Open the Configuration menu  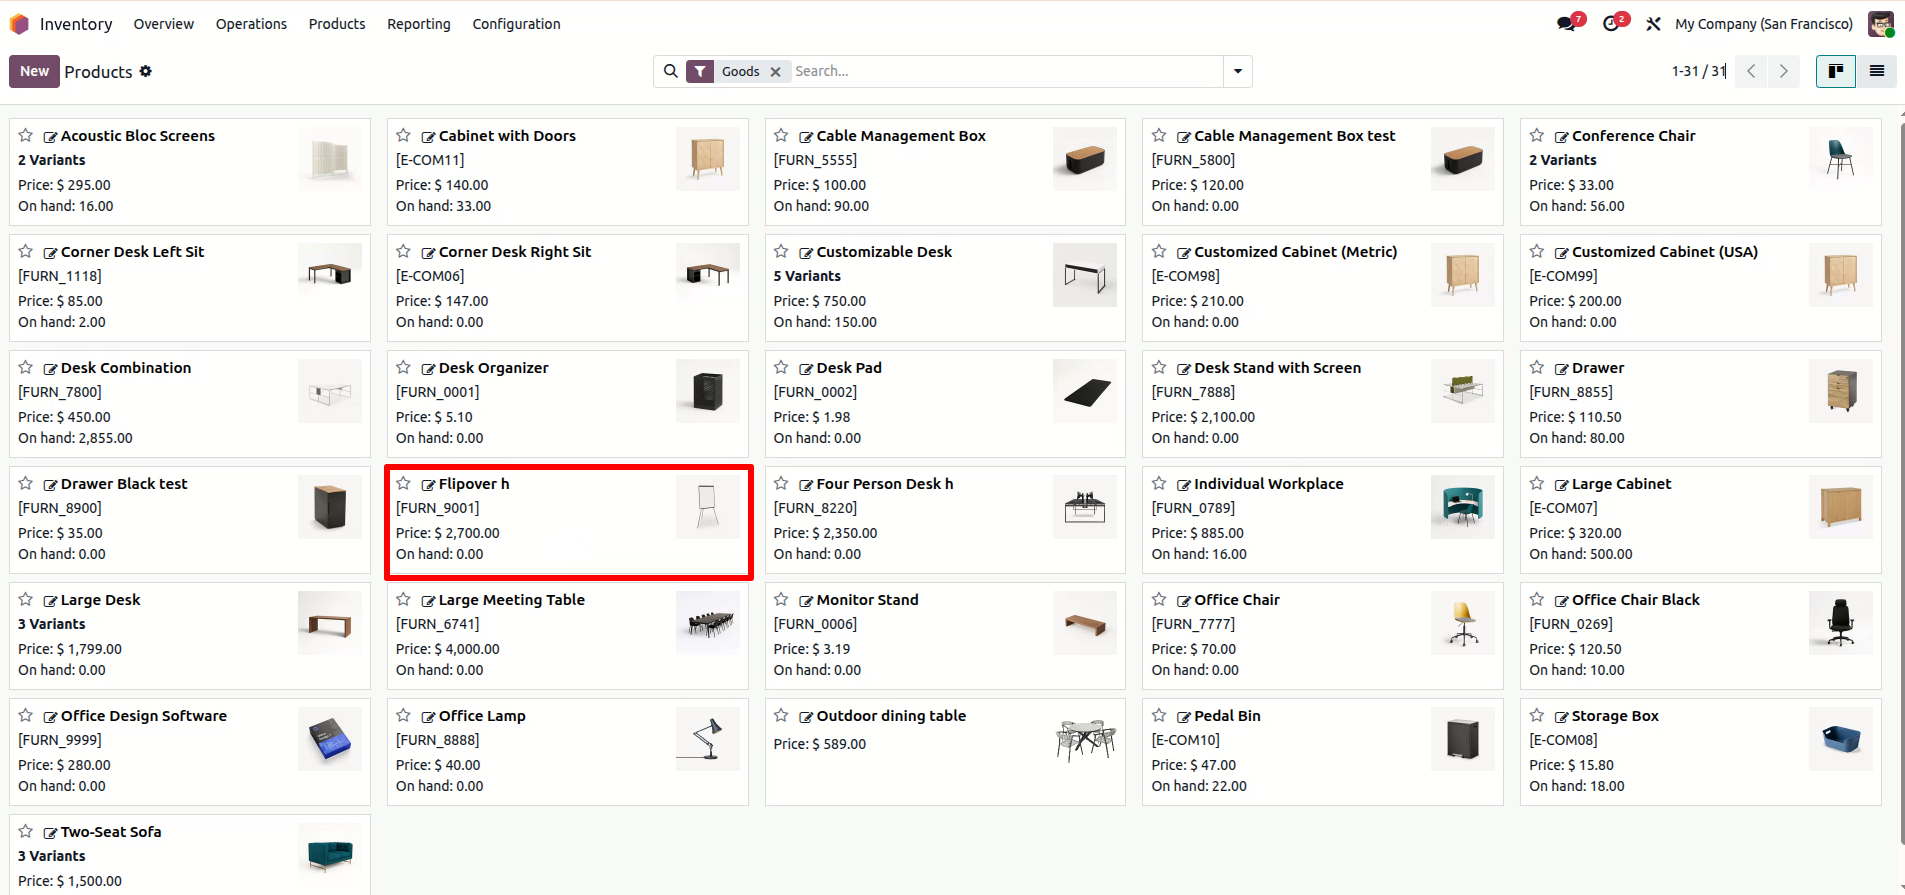(516, 24)
